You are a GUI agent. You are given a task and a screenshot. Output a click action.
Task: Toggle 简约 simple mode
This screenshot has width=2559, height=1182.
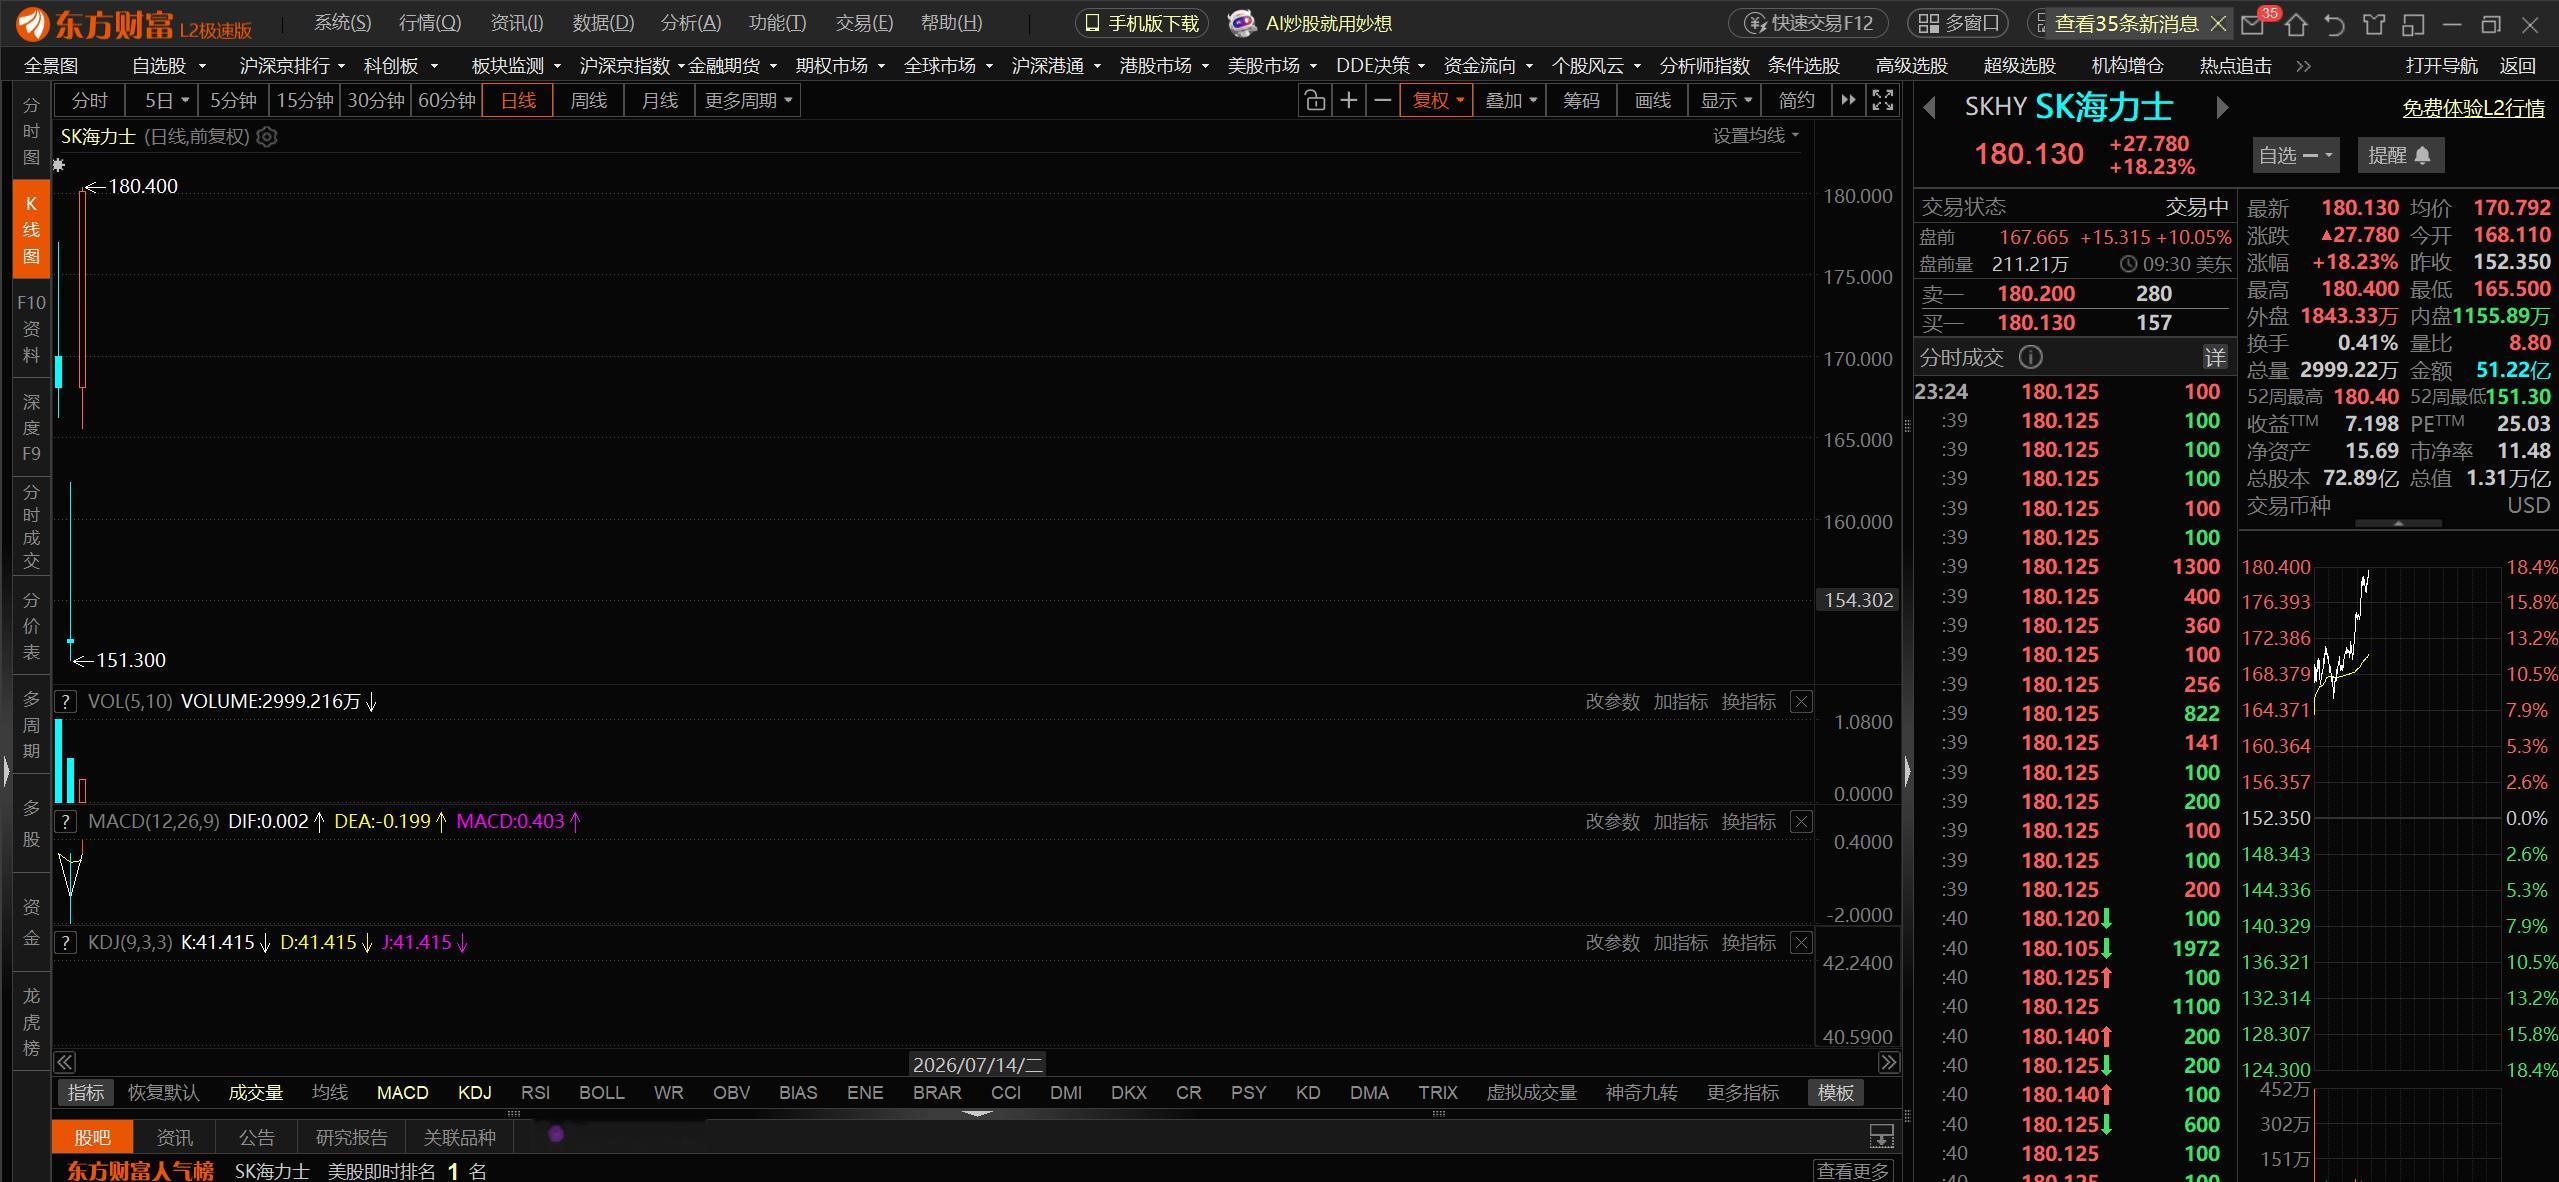(x=1797, y=100)
